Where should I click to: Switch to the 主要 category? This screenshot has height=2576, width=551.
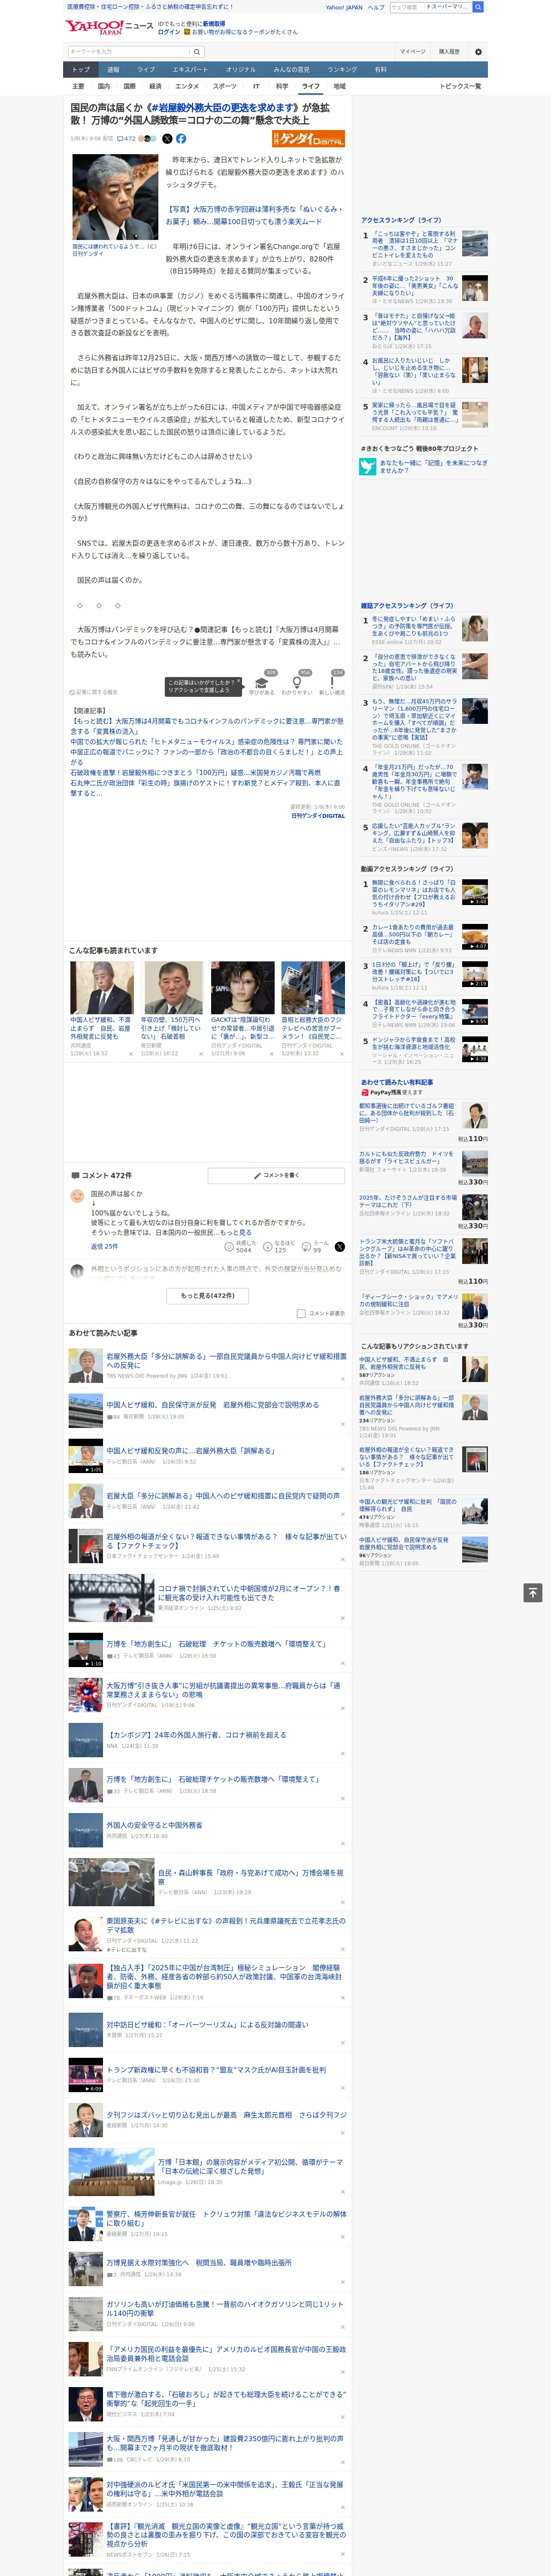point(78,86)
